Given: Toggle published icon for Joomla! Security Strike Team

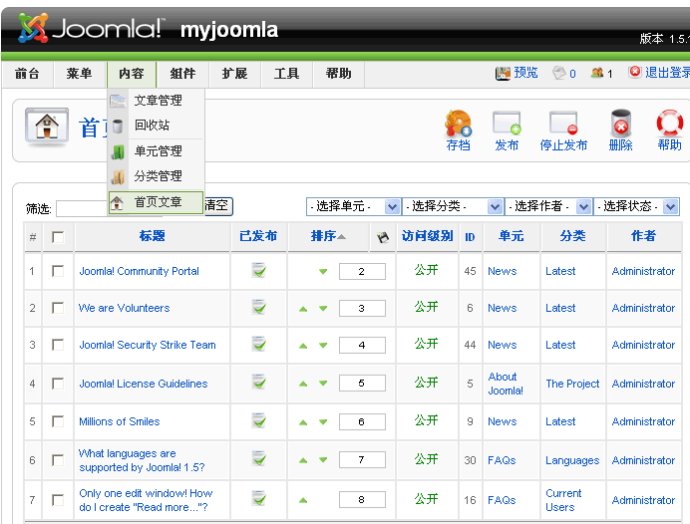Looking at the screenshot, I should [x=259, y=344].
